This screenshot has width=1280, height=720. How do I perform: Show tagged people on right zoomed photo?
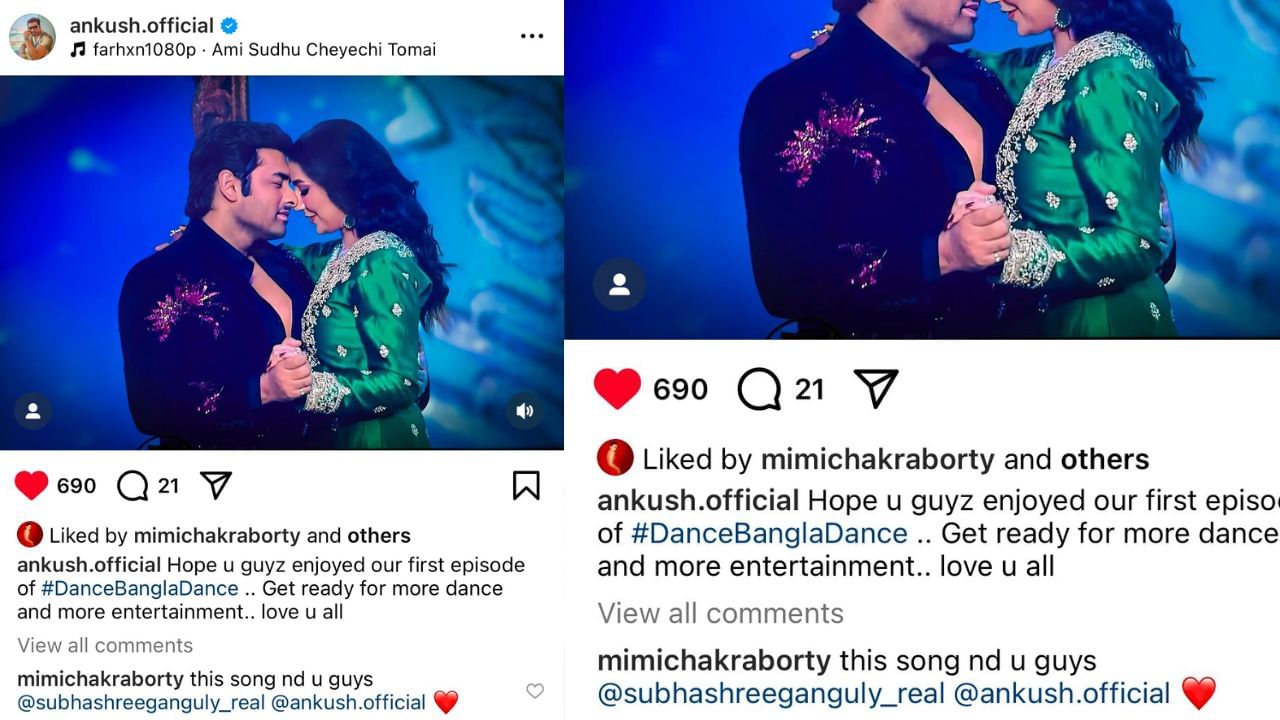(x=619, y=285)
